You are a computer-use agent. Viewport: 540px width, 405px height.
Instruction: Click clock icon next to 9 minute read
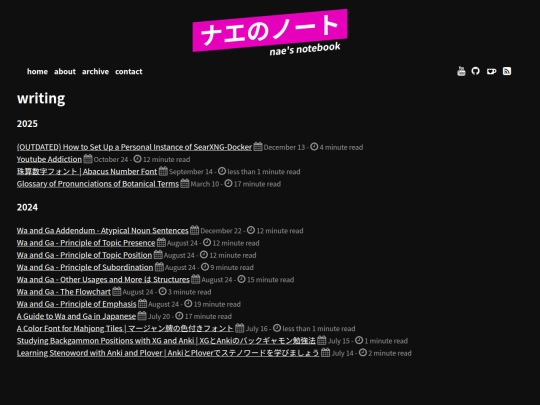click(205, 267)
